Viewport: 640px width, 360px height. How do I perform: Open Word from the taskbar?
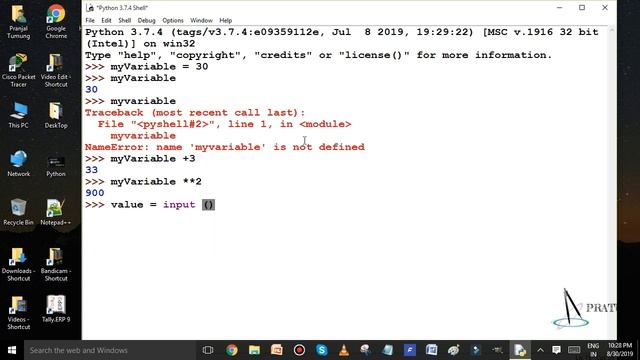(431, 350)
